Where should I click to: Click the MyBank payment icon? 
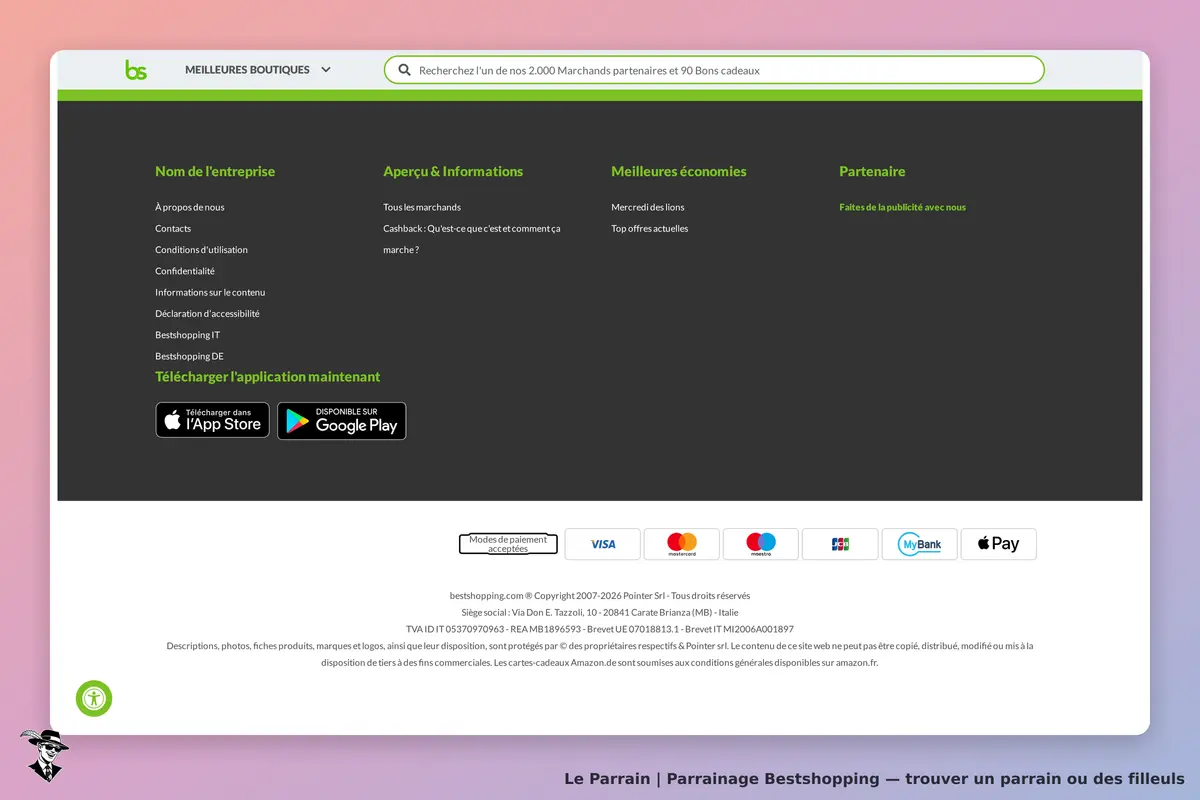(x=919, y=544)
